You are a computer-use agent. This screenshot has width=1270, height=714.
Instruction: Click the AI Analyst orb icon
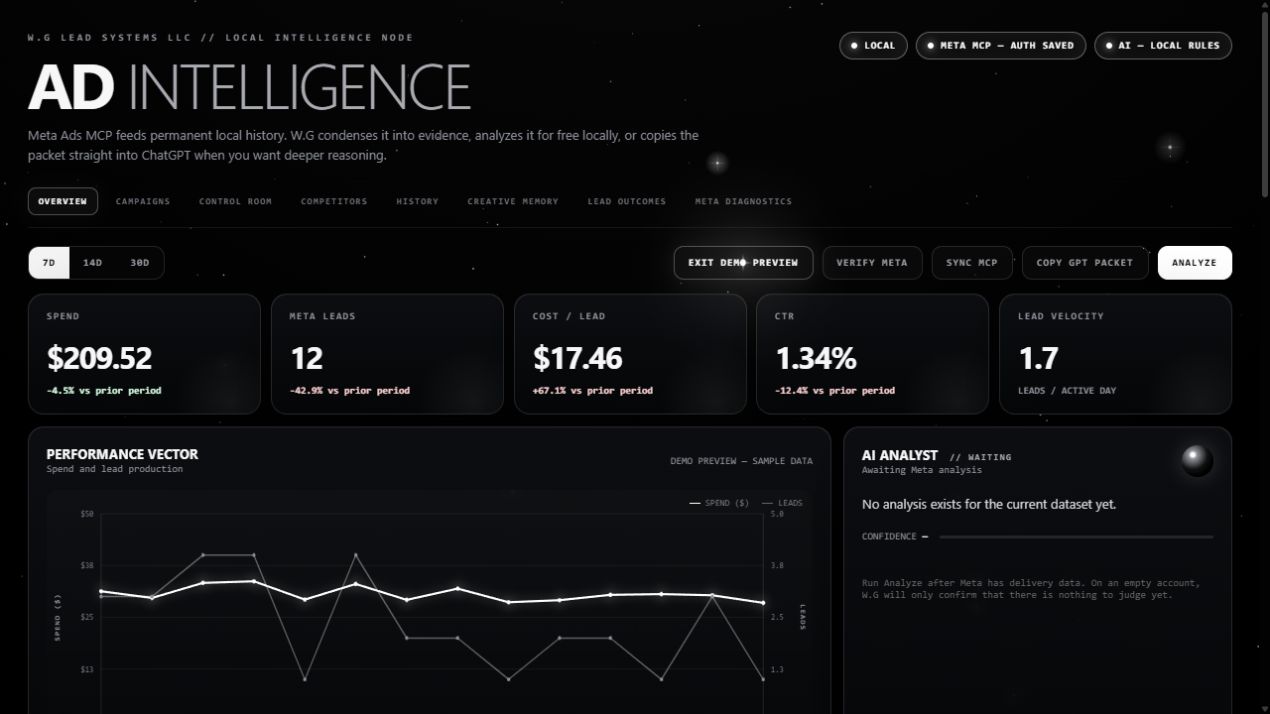click(1197, 461)
